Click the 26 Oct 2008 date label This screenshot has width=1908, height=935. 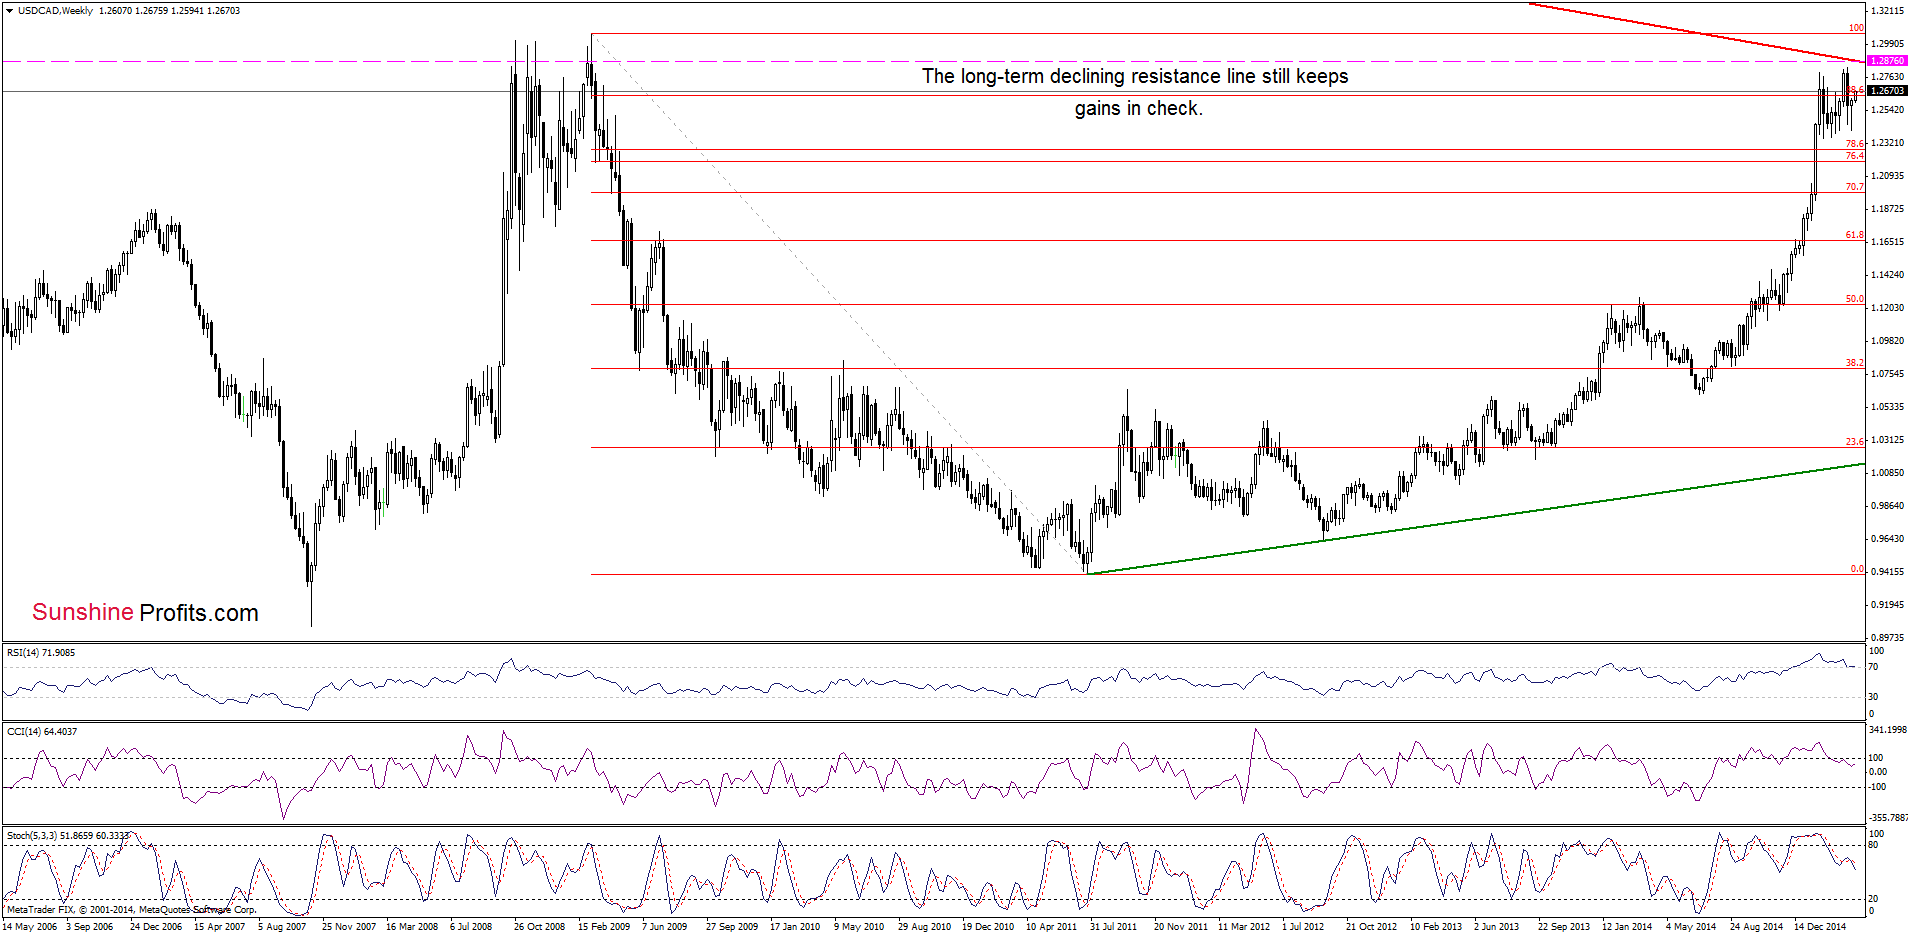540,927
